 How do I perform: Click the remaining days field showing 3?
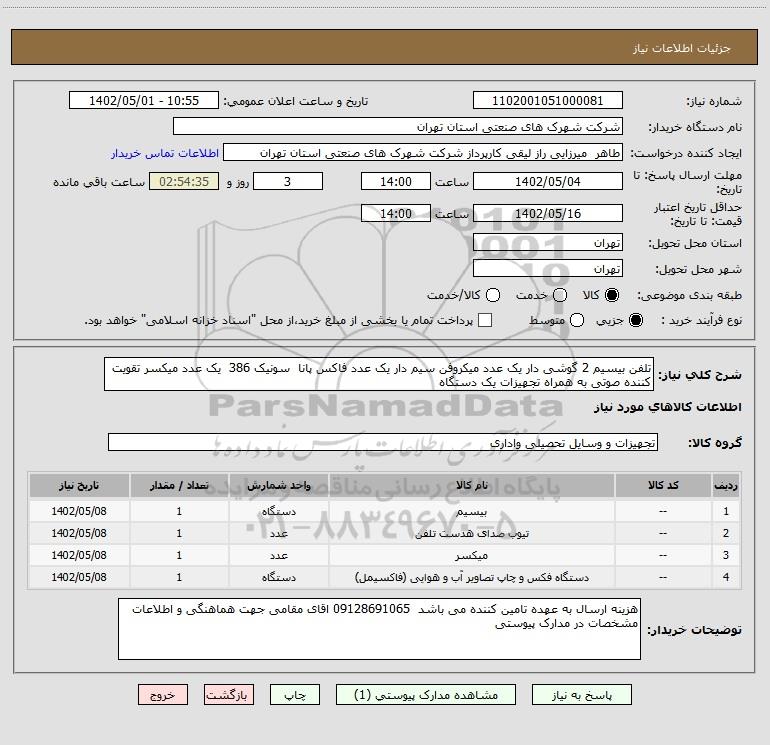pyautogui.click(x=288, y=182)
